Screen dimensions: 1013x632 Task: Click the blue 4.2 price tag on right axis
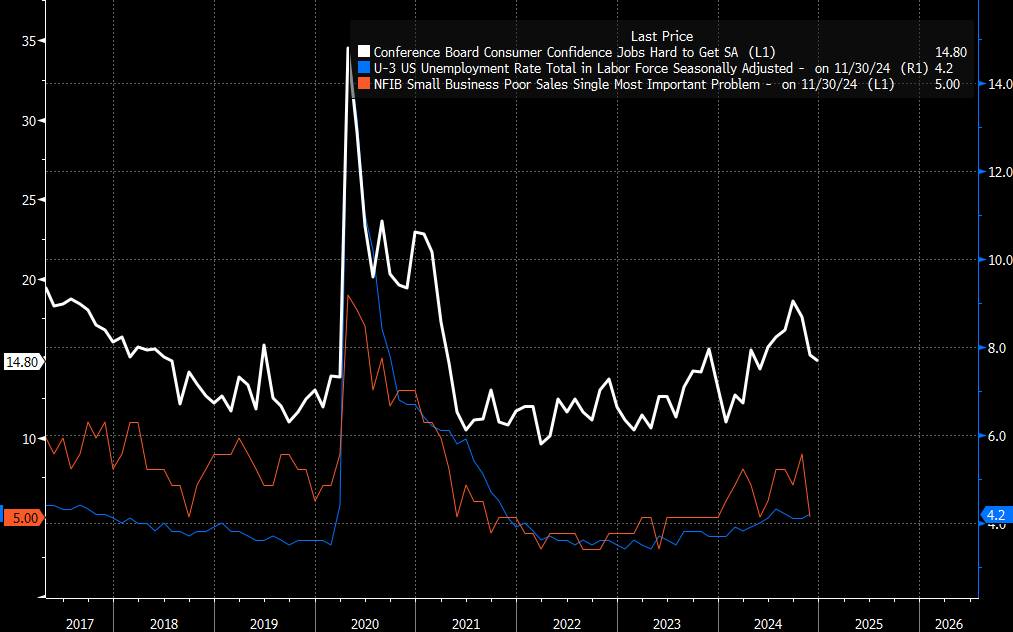click(x=996, y=515)
